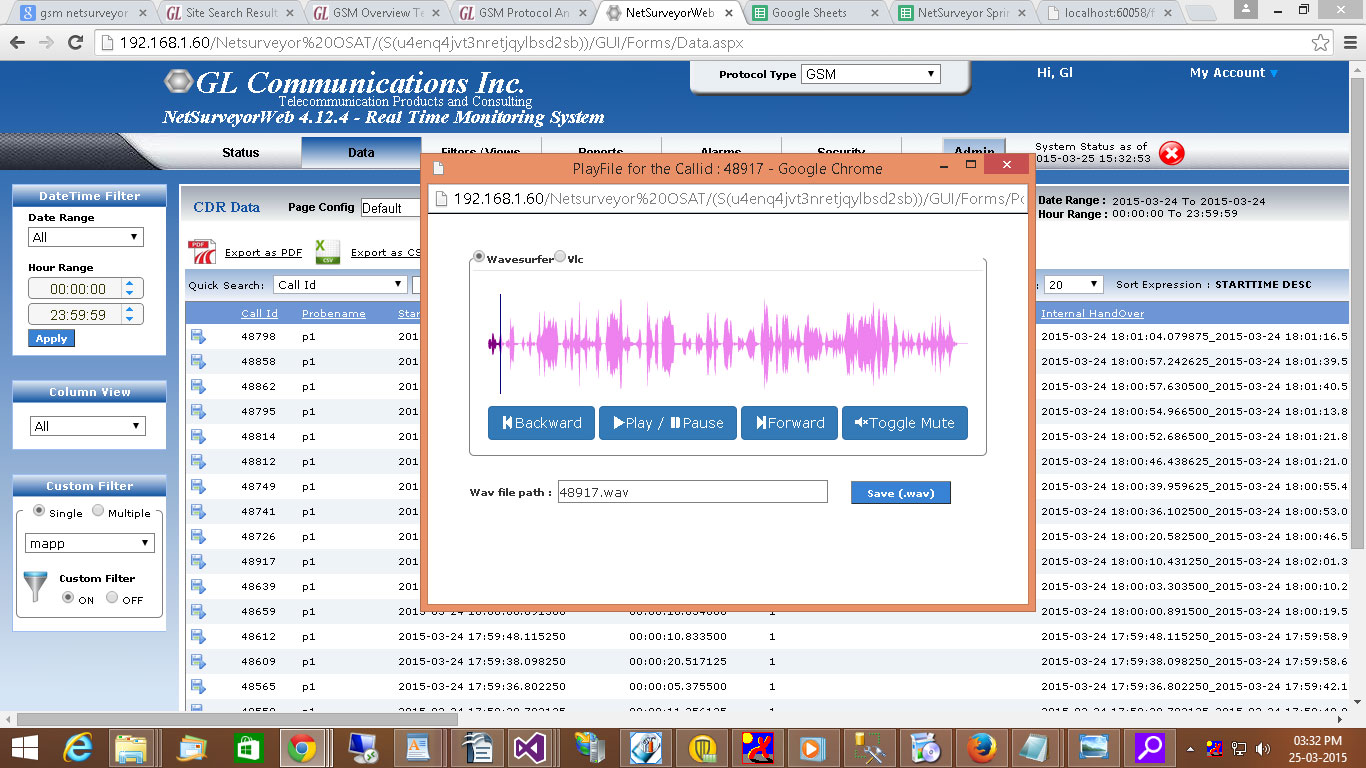Image resolution: width=1366 pixels, height=768 pixels.
Task: Open the page size 20 dropdown
Action: pos(1073,285)
